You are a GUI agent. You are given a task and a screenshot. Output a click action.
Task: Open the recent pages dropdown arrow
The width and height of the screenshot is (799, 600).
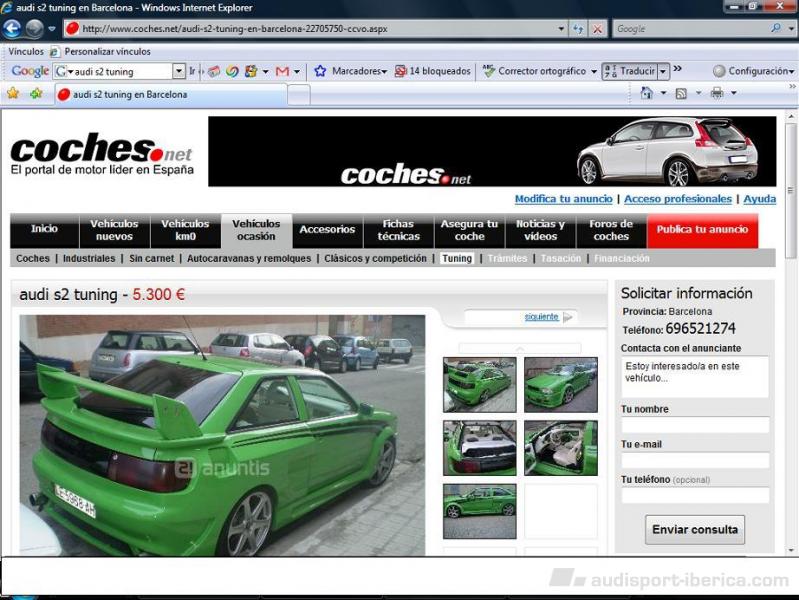[x=52, y=29]
